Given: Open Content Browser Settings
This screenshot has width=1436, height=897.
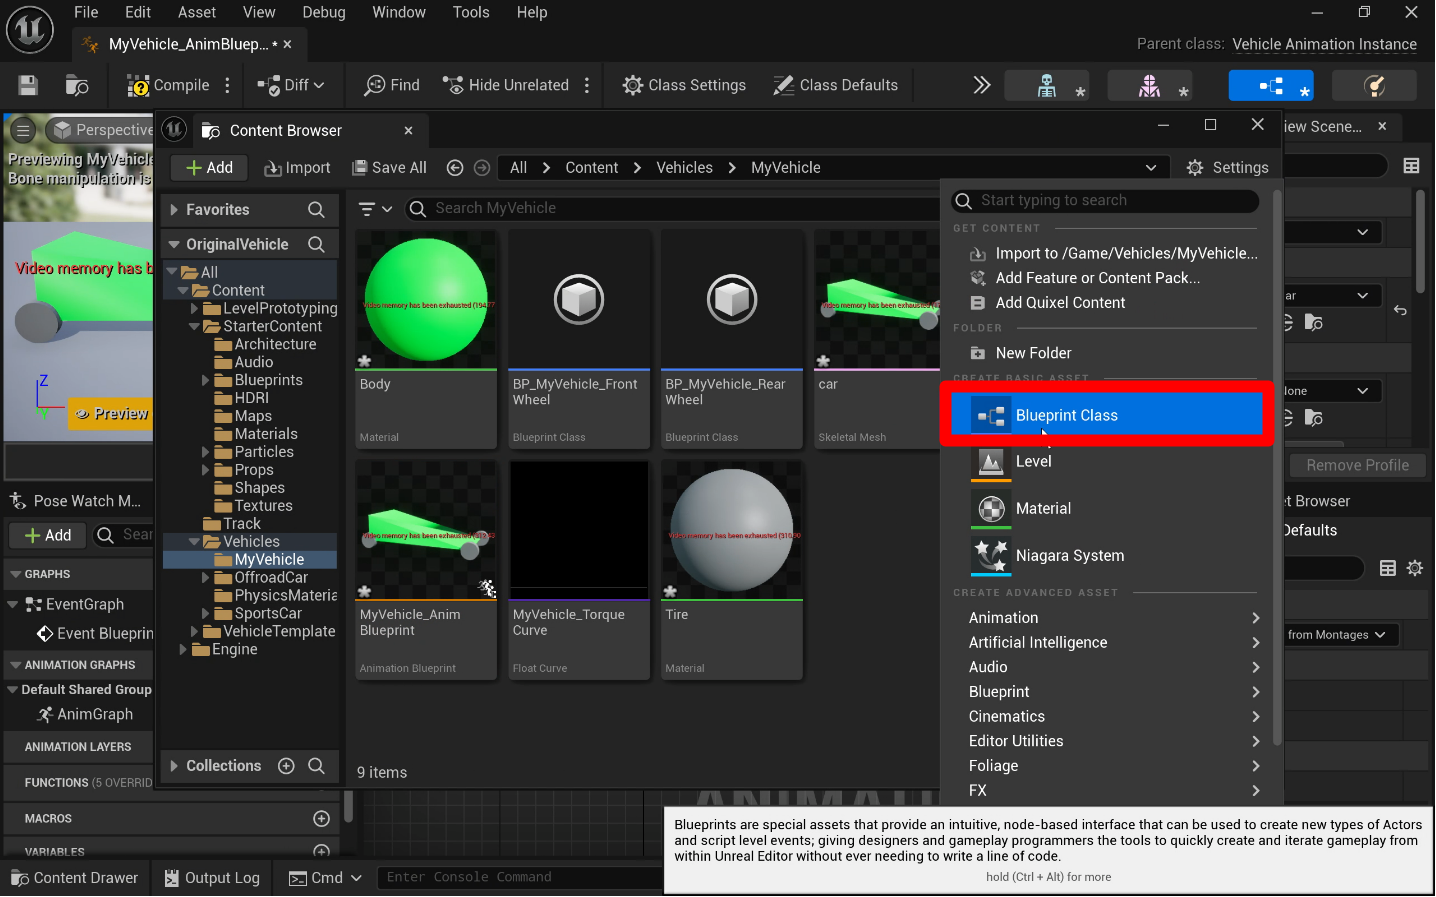Looking at the screenshot, I should click(1227, 168).
